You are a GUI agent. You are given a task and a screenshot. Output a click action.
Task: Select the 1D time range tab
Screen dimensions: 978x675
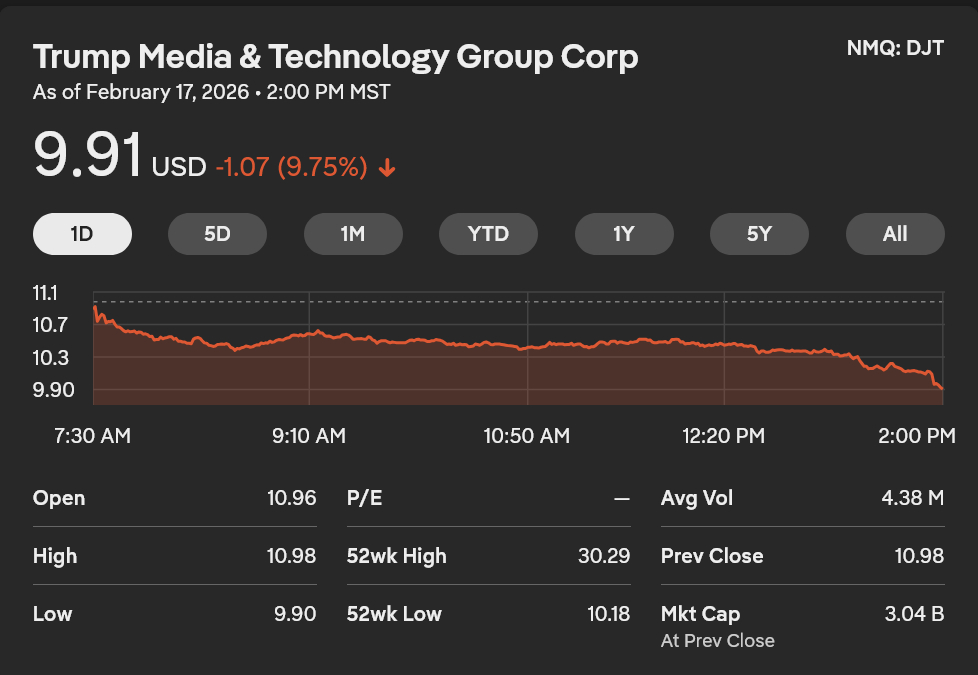[82, 234]
